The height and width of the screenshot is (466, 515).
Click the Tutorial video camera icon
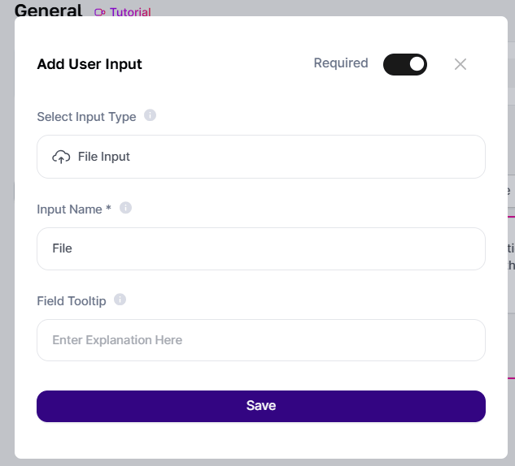(x=100, y=13)
